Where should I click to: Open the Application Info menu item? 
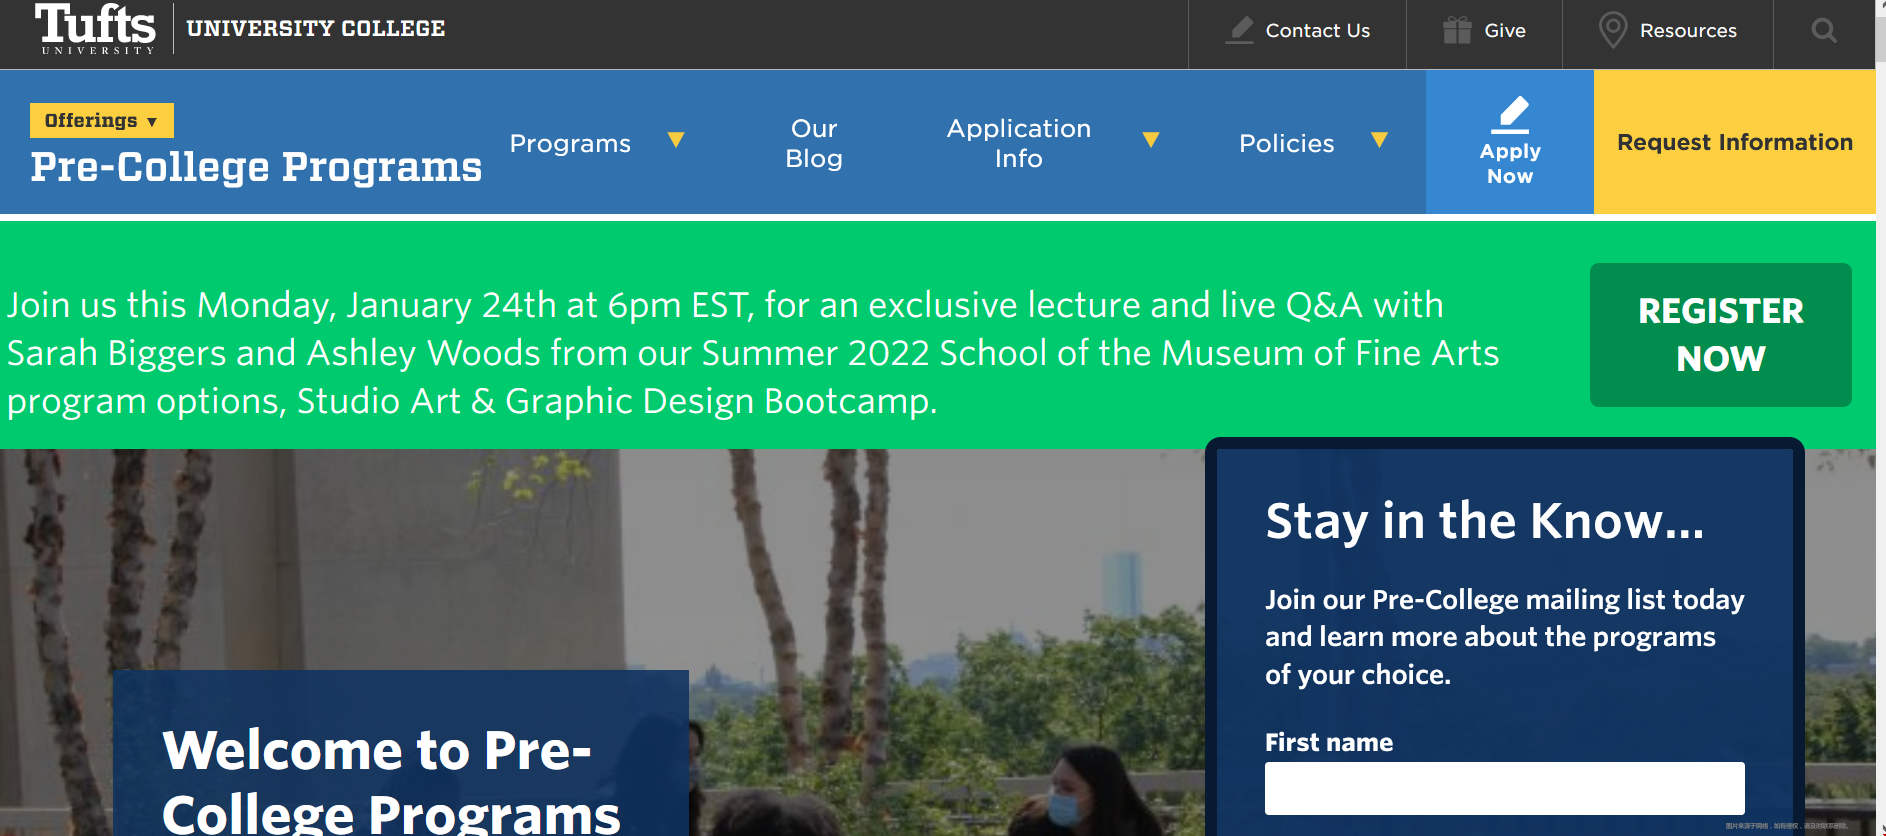click(1018, 143)
